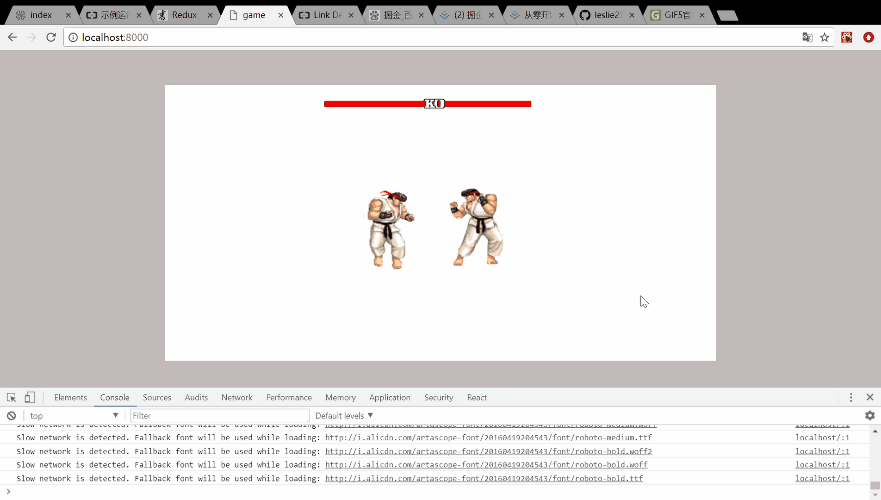Screen dimensions: 881x500
Task: Open a new browser tab
Action: point(728,16)
